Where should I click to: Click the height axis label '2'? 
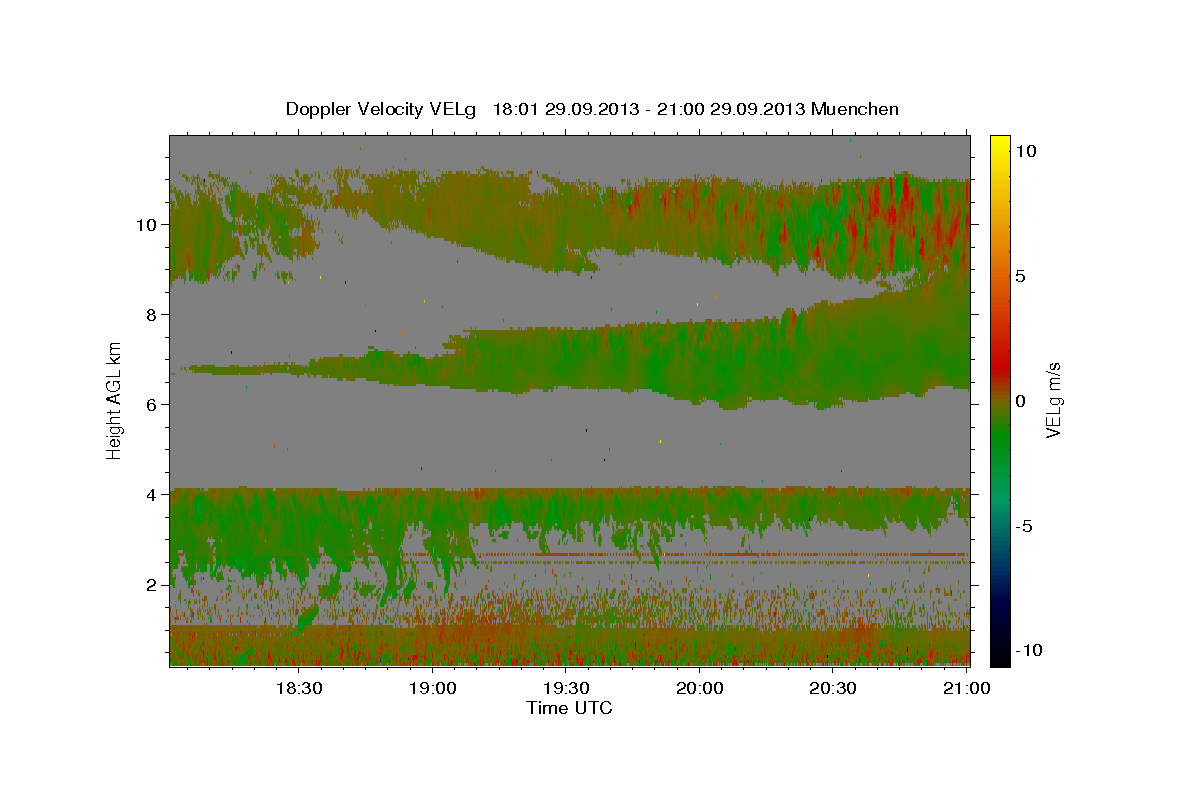pyautogui.click(x=152, y=585)
